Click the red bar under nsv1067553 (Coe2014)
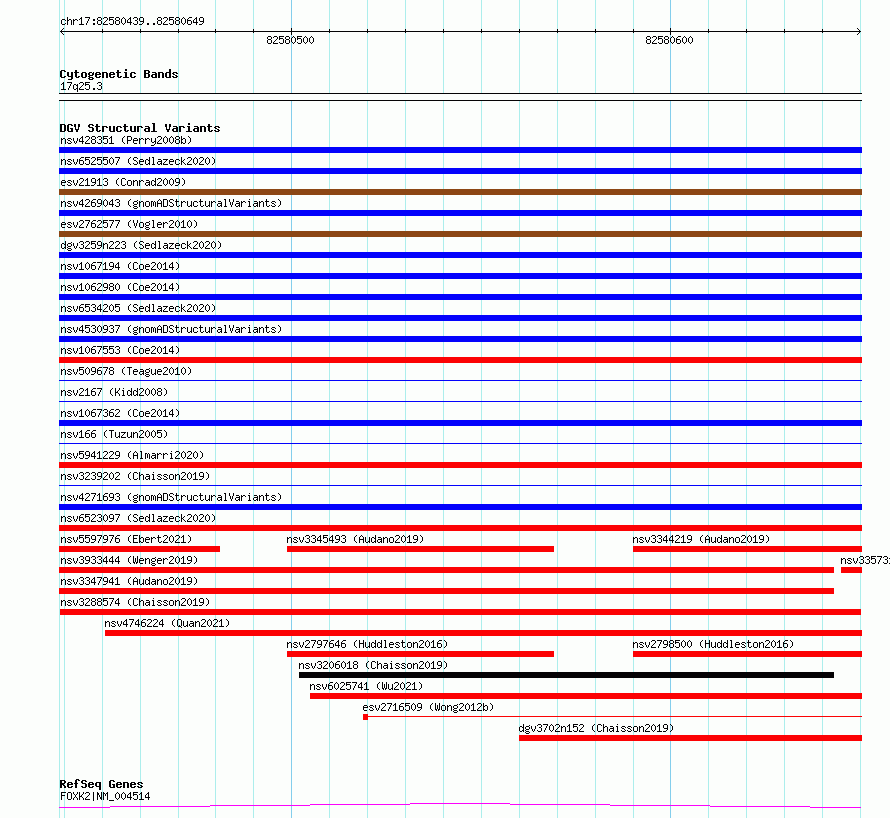 [460, 360]
